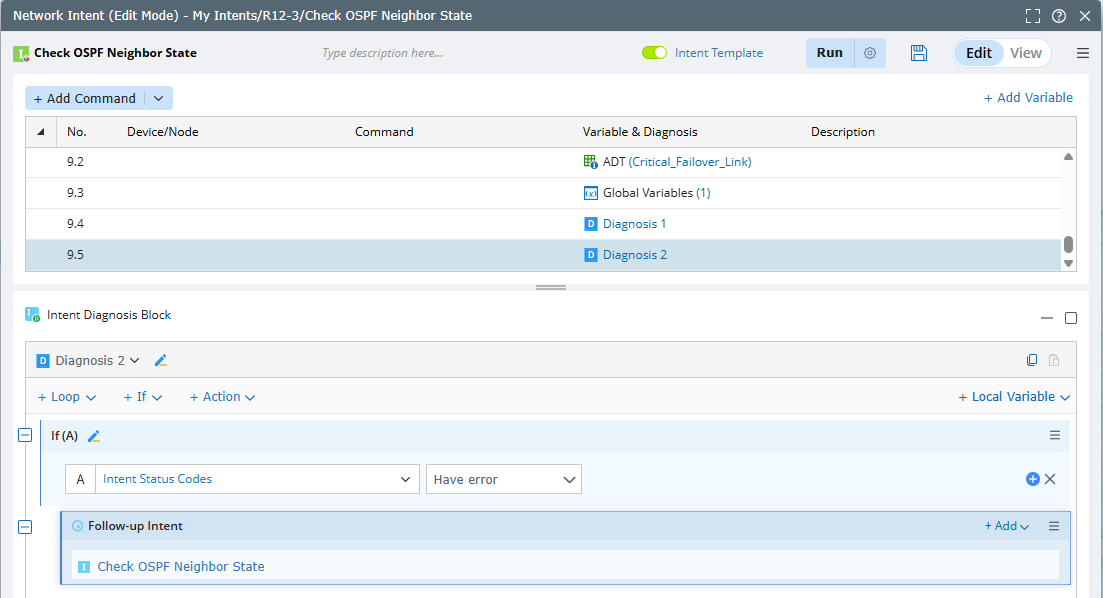
Task: Add a condition with plus icon
Action: (x=1033, y=479)
